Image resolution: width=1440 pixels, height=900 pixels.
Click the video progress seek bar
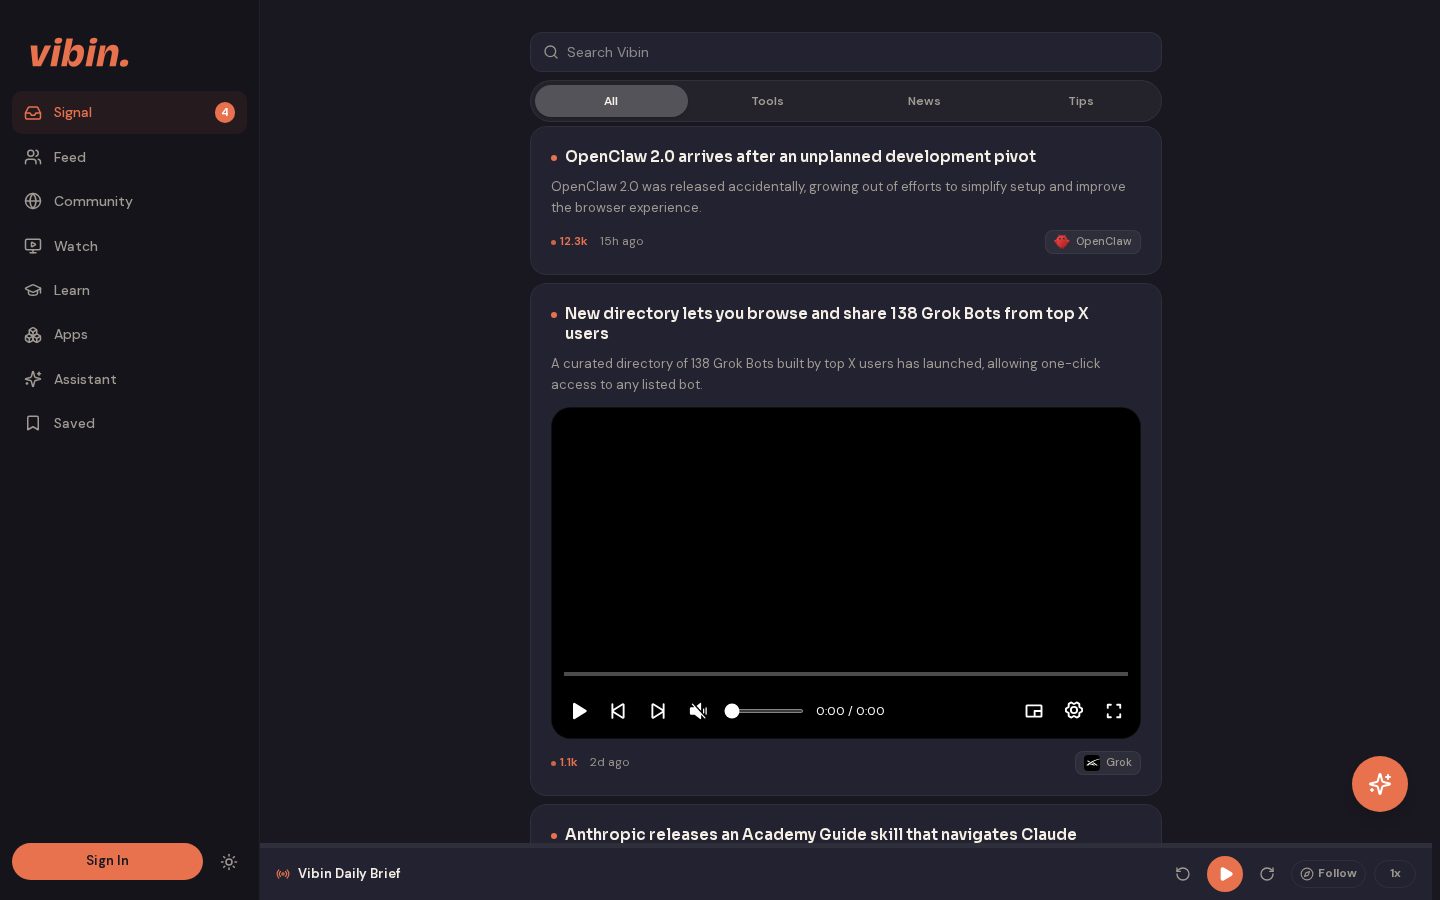pyautogui.click(x=846, y=674)
